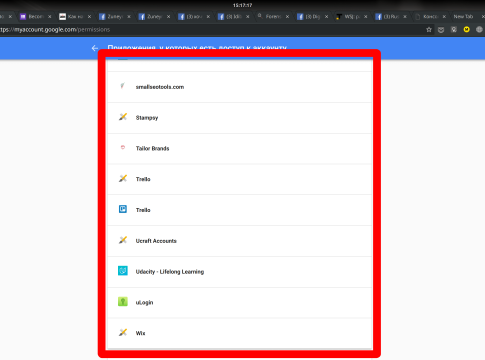Click the green uLogin app icon
Screen dimensions: 485x360
tap(123, 302)
